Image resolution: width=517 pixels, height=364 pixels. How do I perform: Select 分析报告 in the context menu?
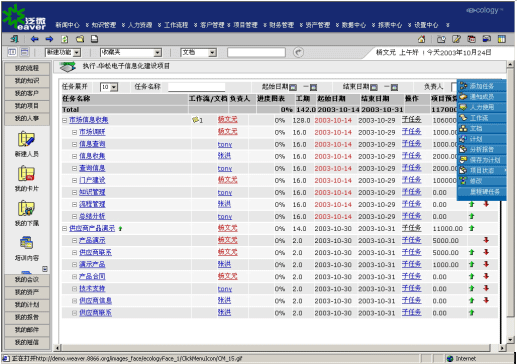(482, 149)
